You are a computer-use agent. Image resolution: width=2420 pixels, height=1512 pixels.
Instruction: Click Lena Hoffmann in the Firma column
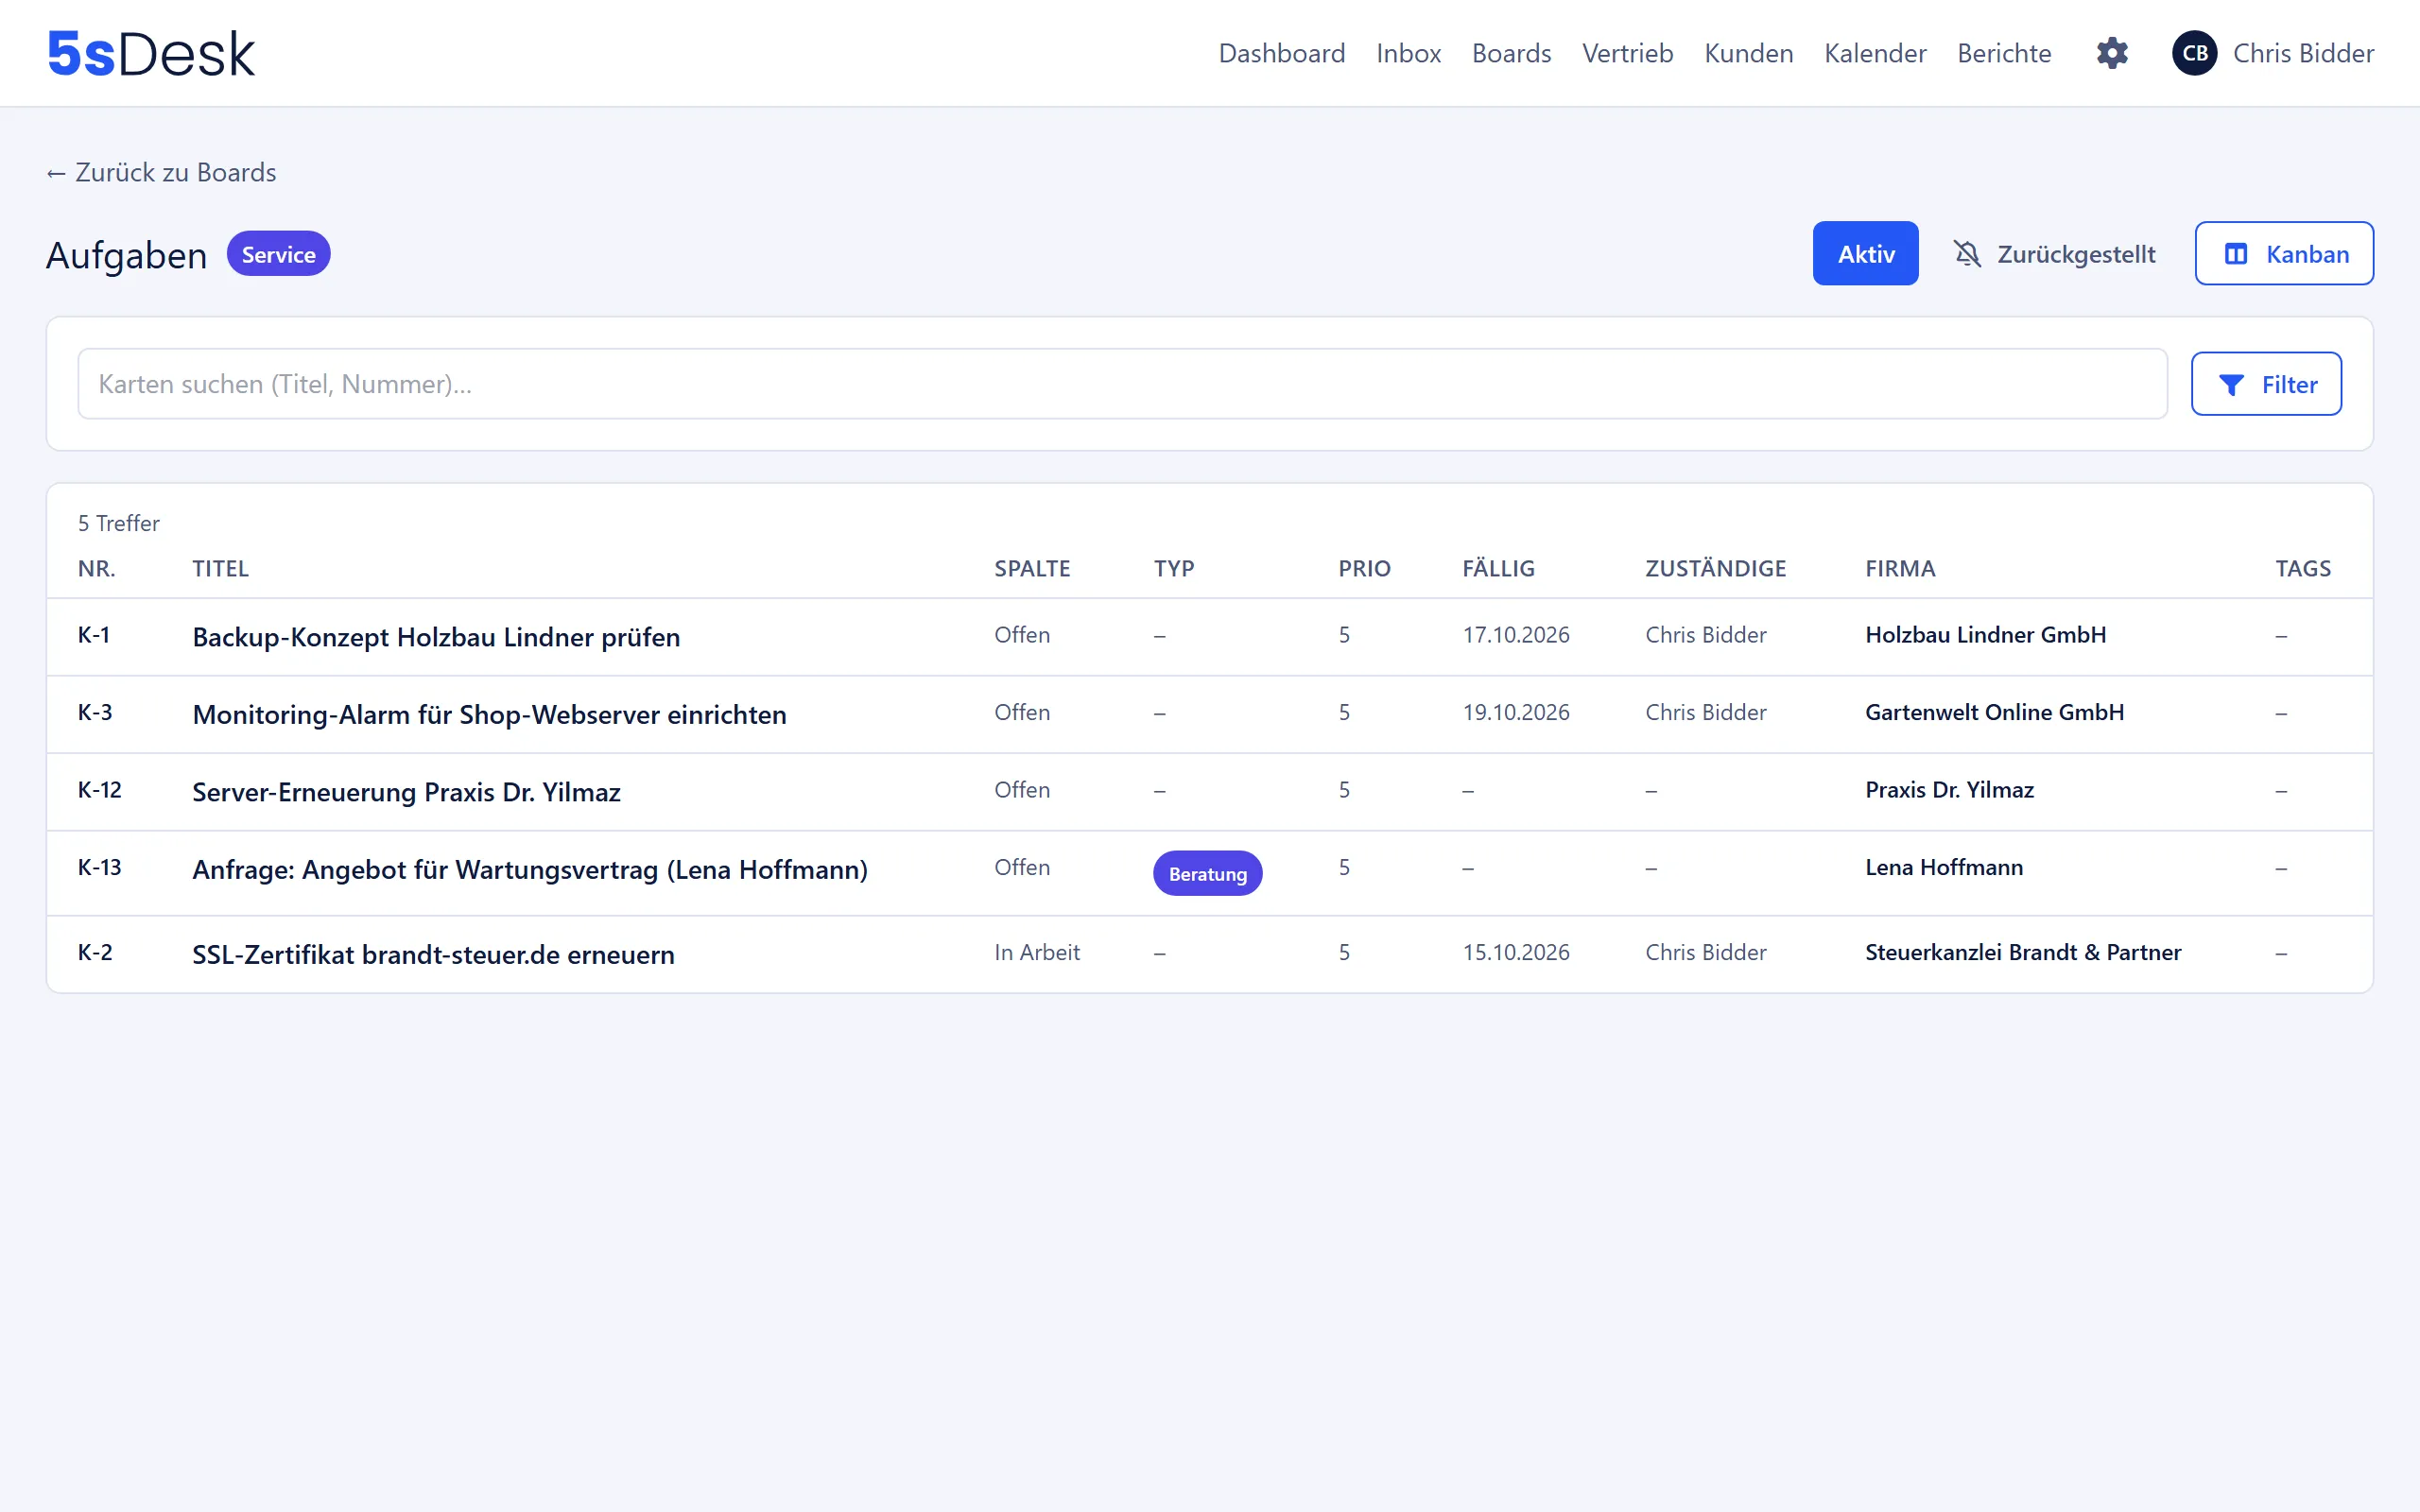pos(1943,867)
